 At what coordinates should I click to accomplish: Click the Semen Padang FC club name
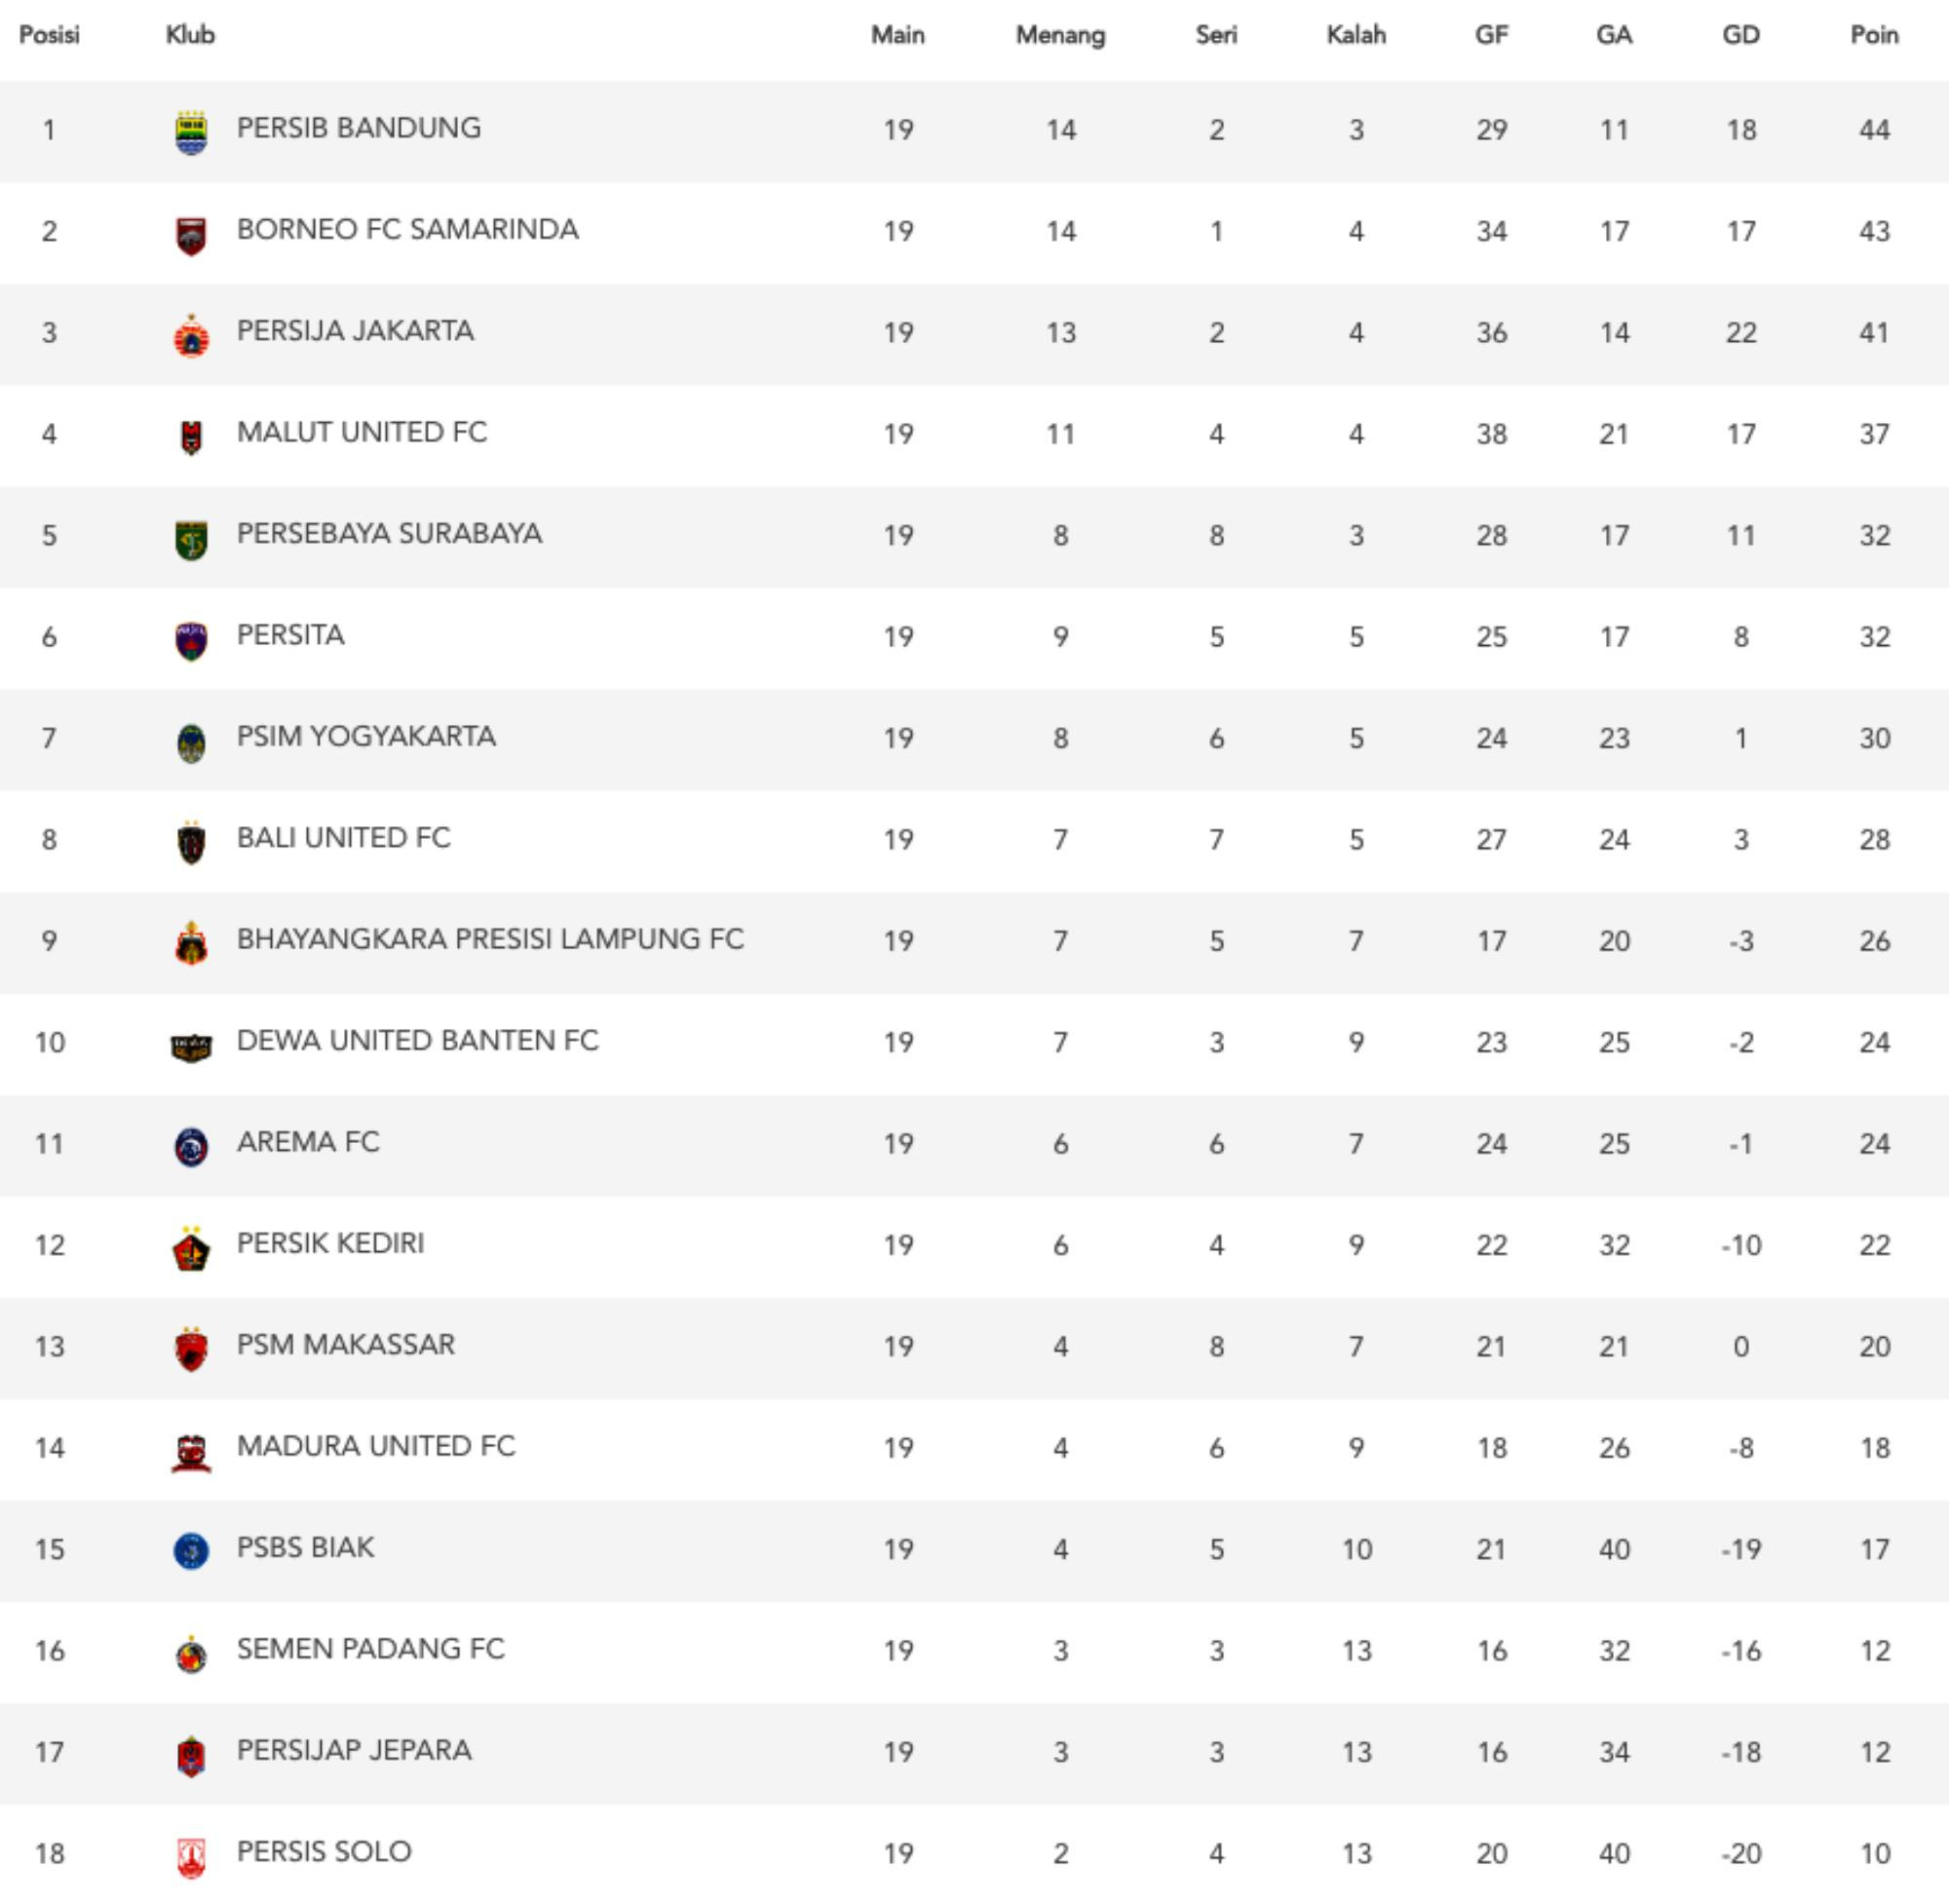[x=370, y=1649]
